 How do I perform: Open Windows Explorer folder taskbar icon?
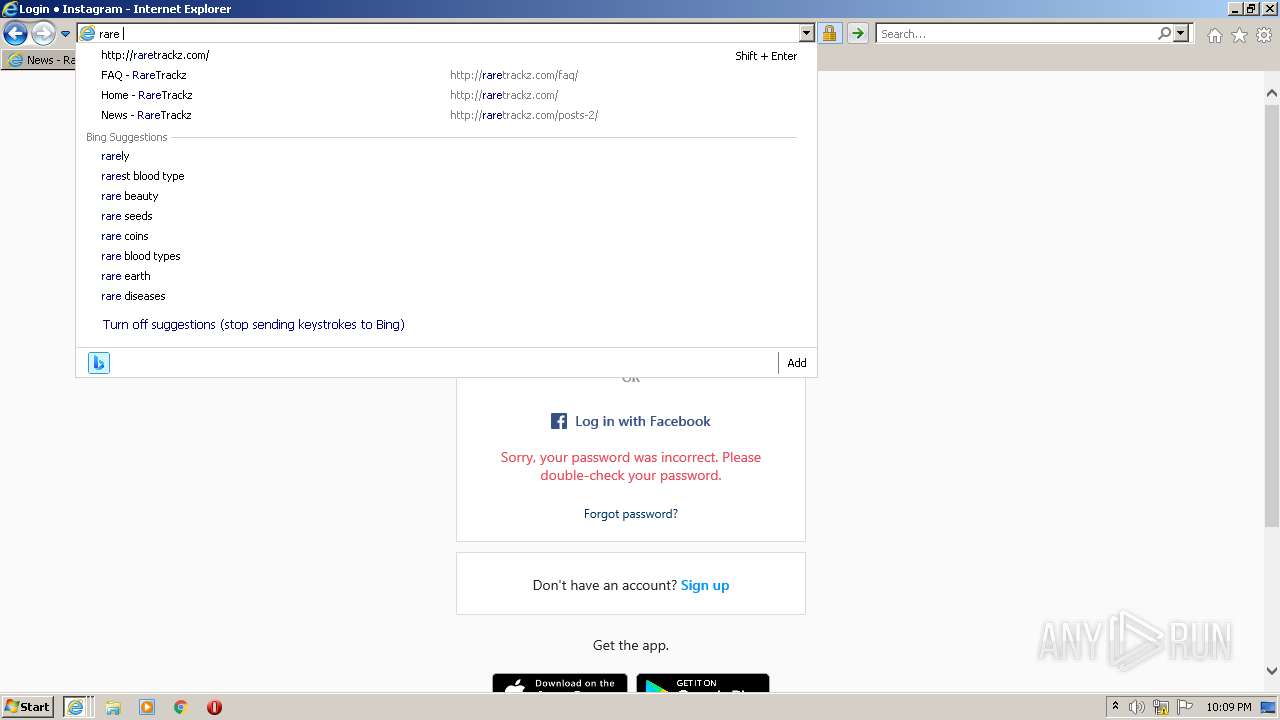tap(113, 707)
